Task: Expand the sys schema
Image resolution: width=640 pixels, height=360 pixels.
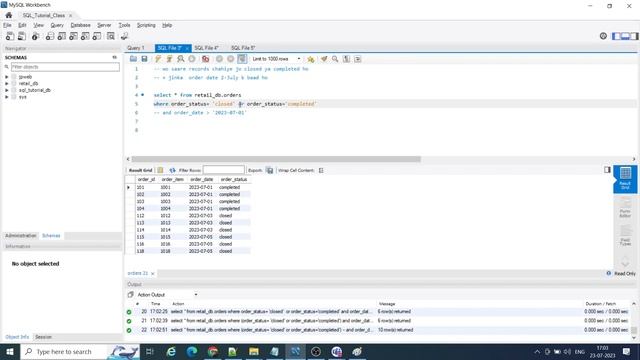Action: tap(7, 97)
